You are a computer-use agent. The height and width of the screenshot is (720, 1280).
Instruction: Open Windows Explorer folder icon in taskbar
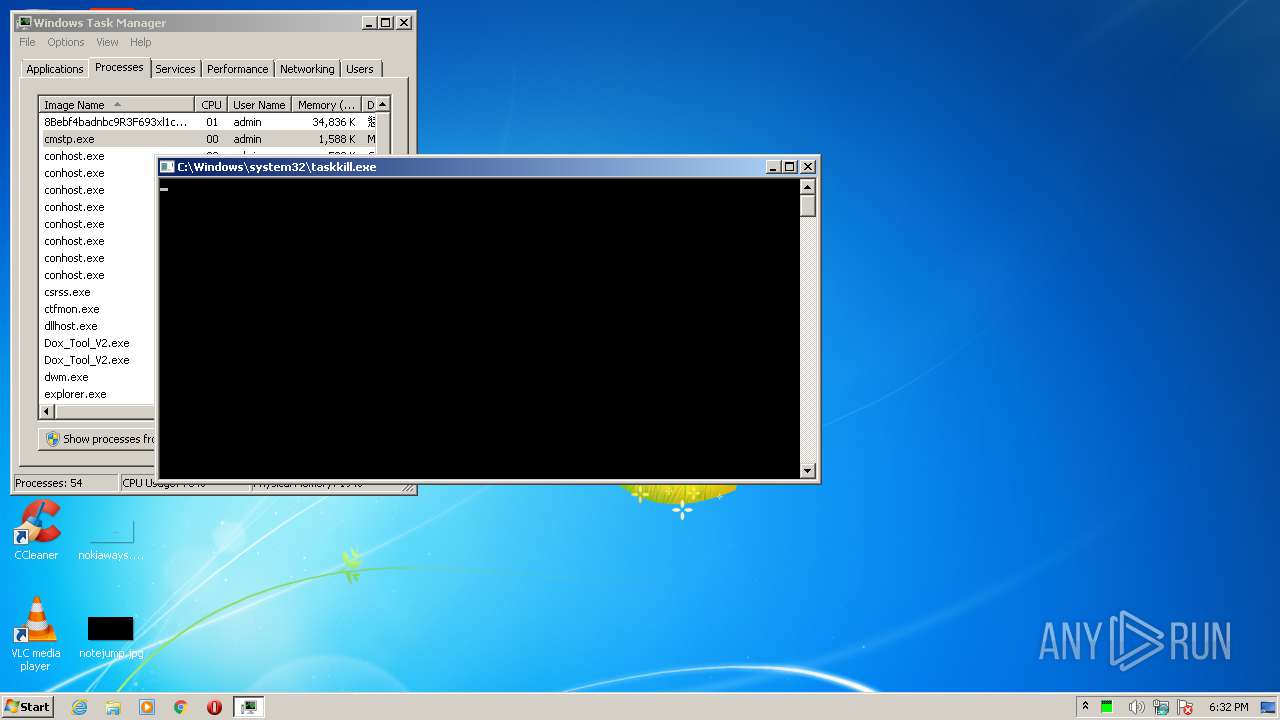coord(113,707)
